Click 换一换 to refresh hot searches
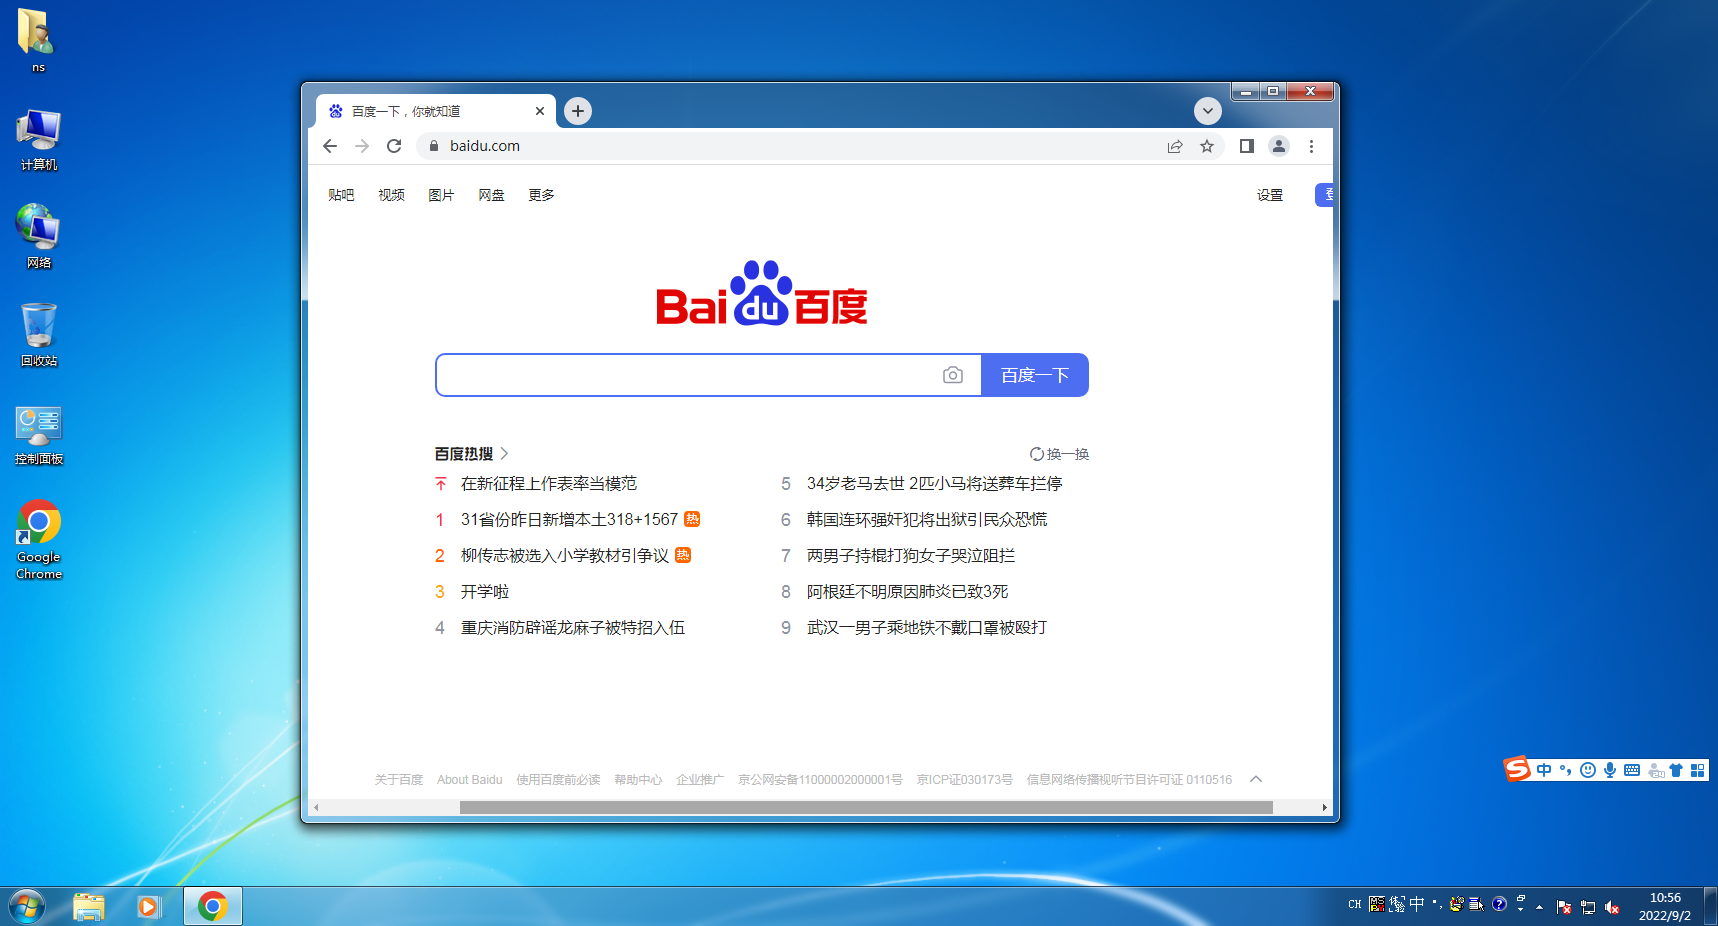Viewport: 1718px width, 926px height. 1059,454
